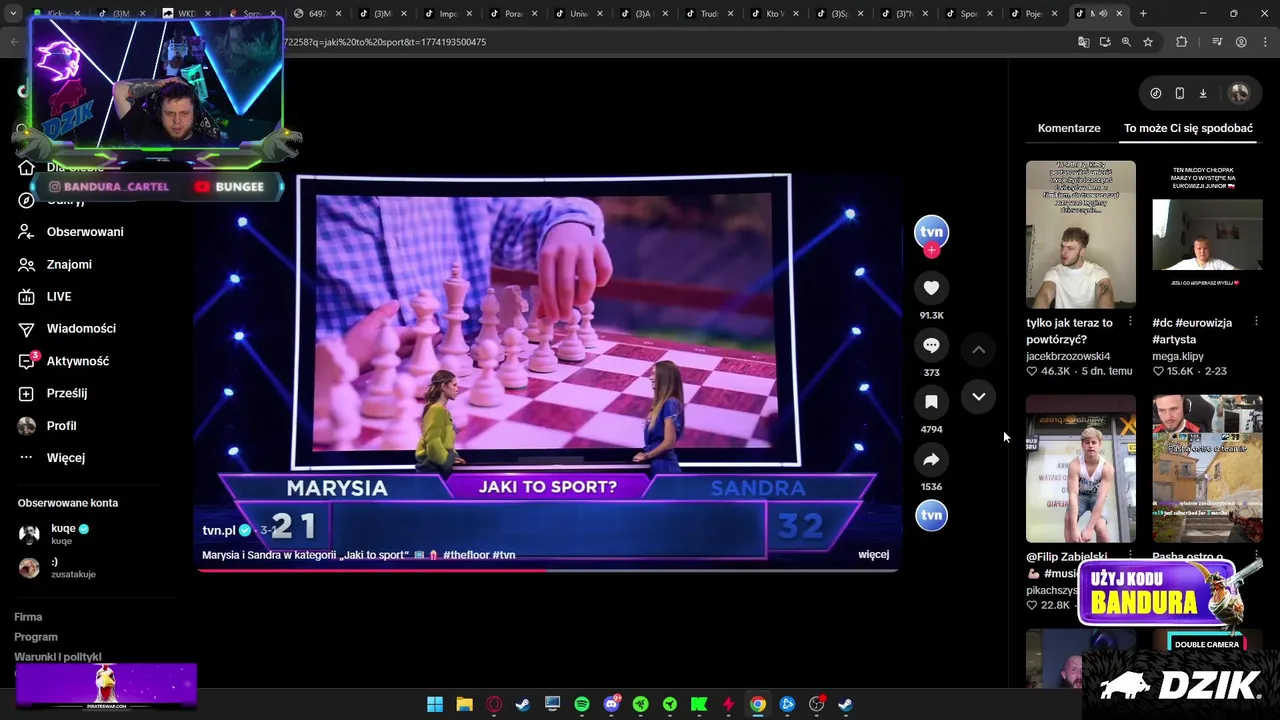Click the tvn.pl author name on video
The width and height of the screenshot is (1280, 720).
click(219, 530)
